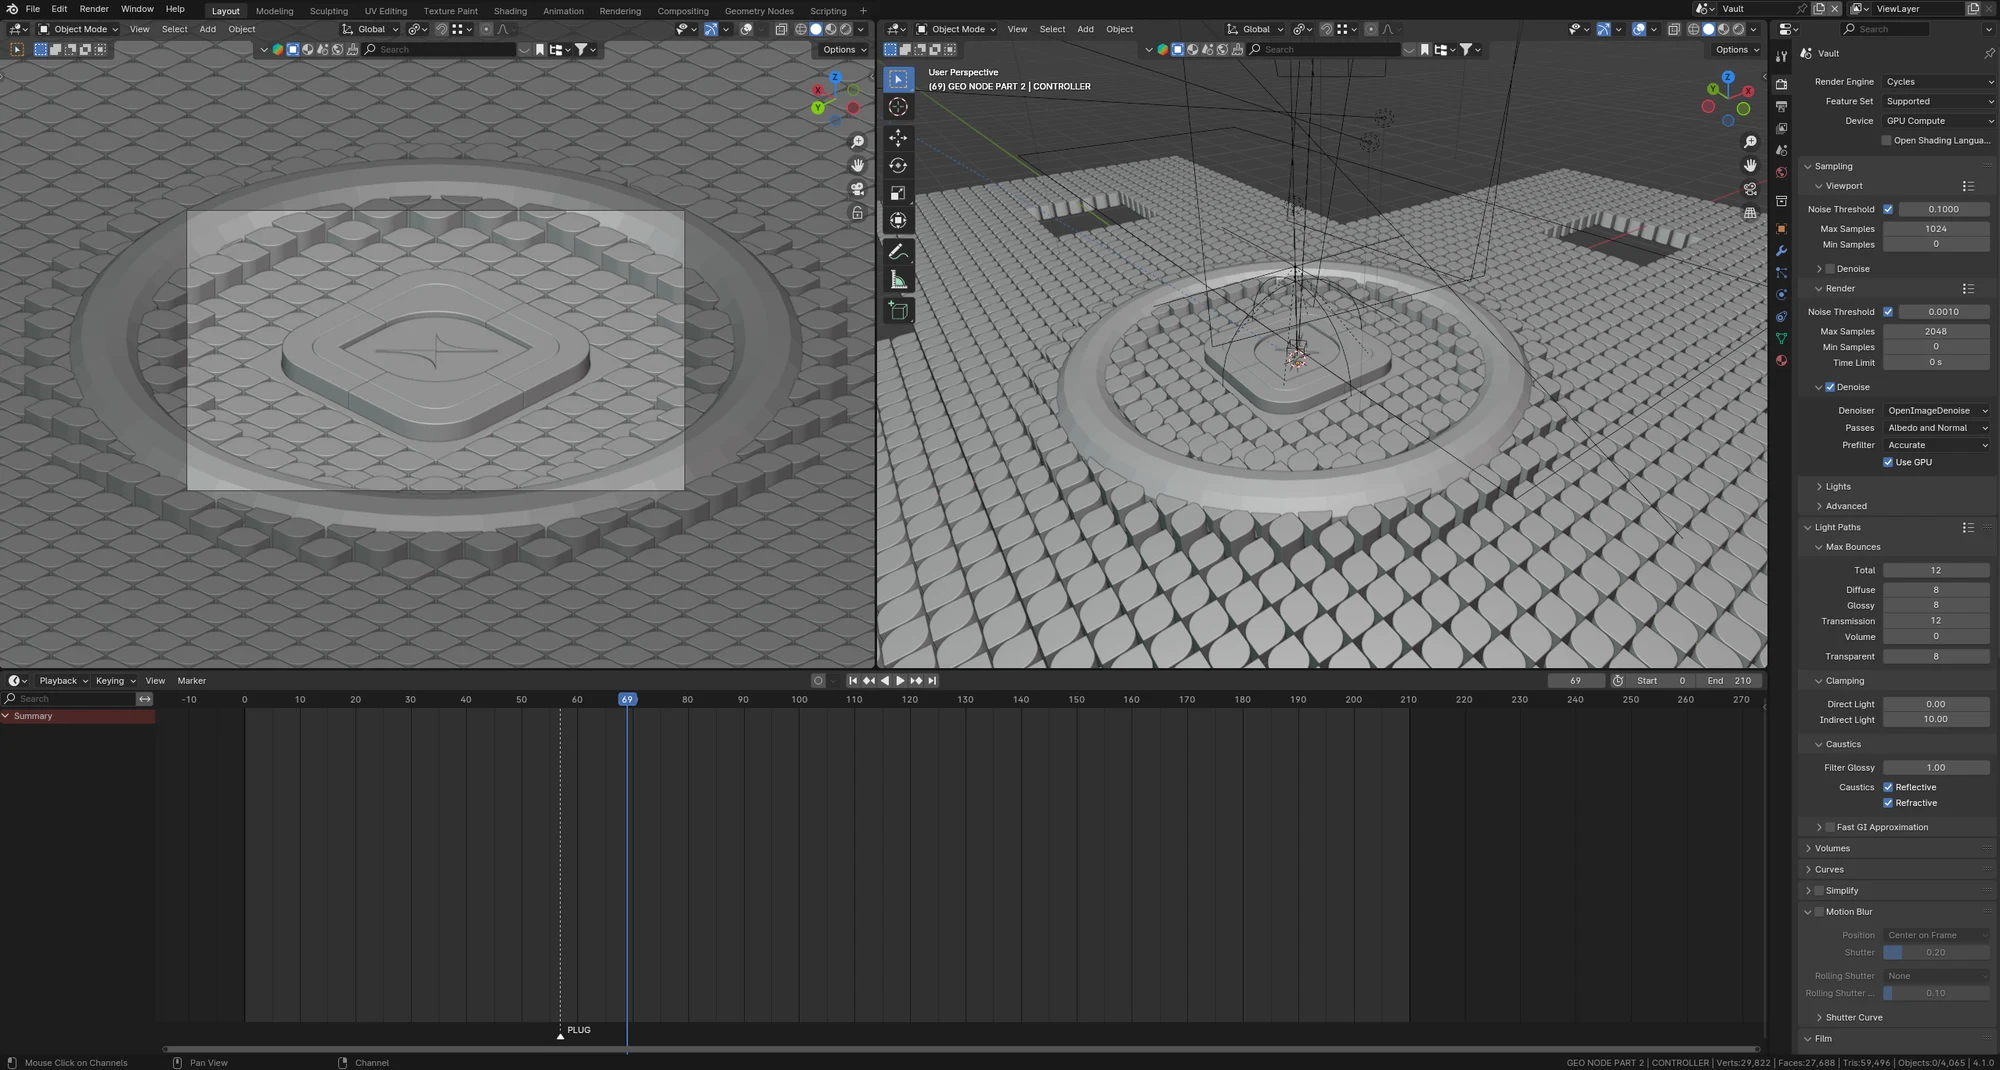Select the Add Cube tool
Viewport: 2000px width, 1070px height.
898,311
